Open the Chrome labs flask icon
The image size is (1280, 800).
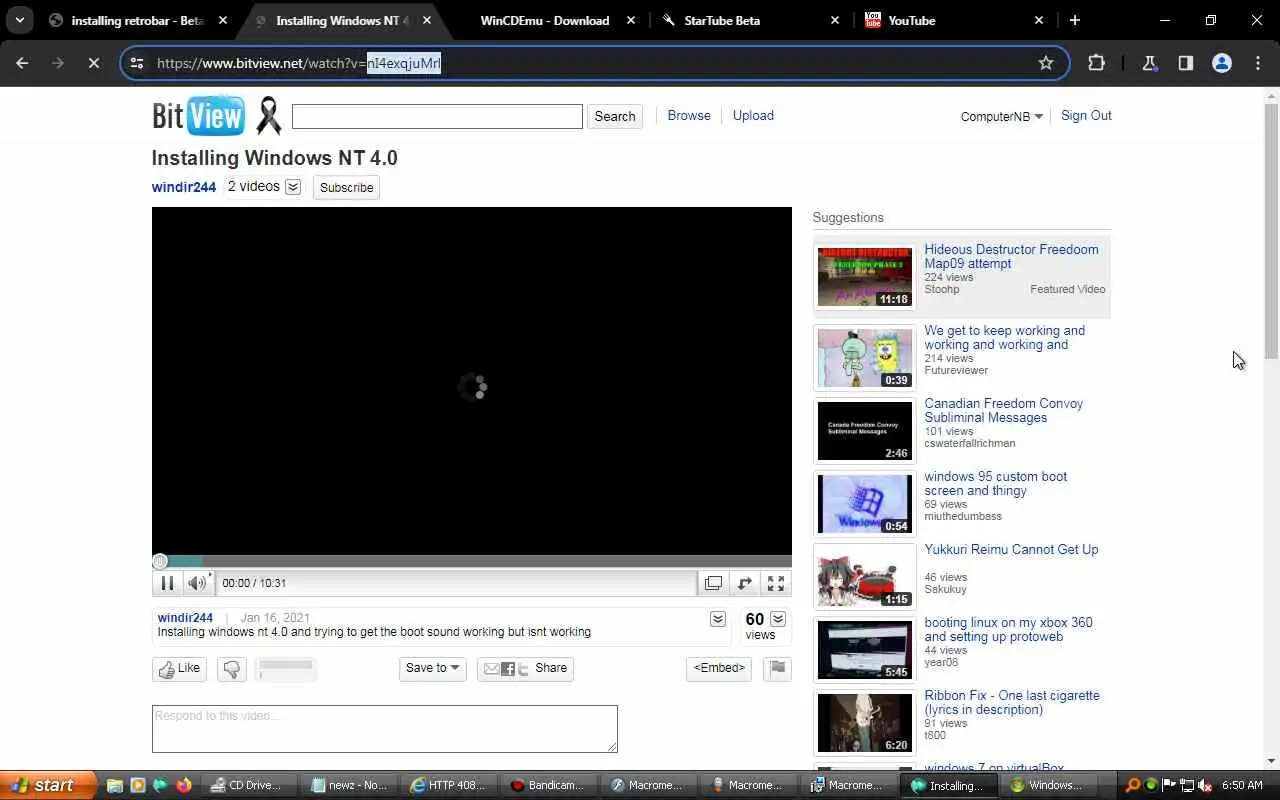click(x=1149, y=63)
